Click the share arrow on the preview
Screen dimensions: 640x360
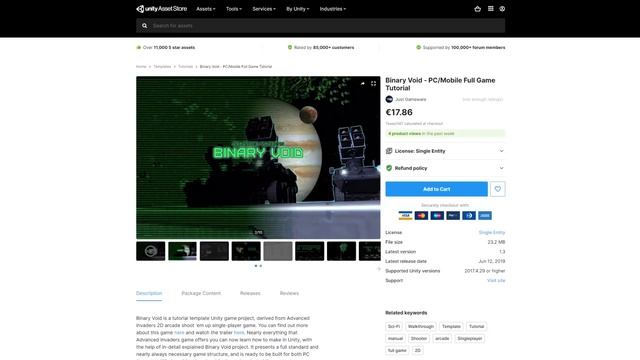362,83
